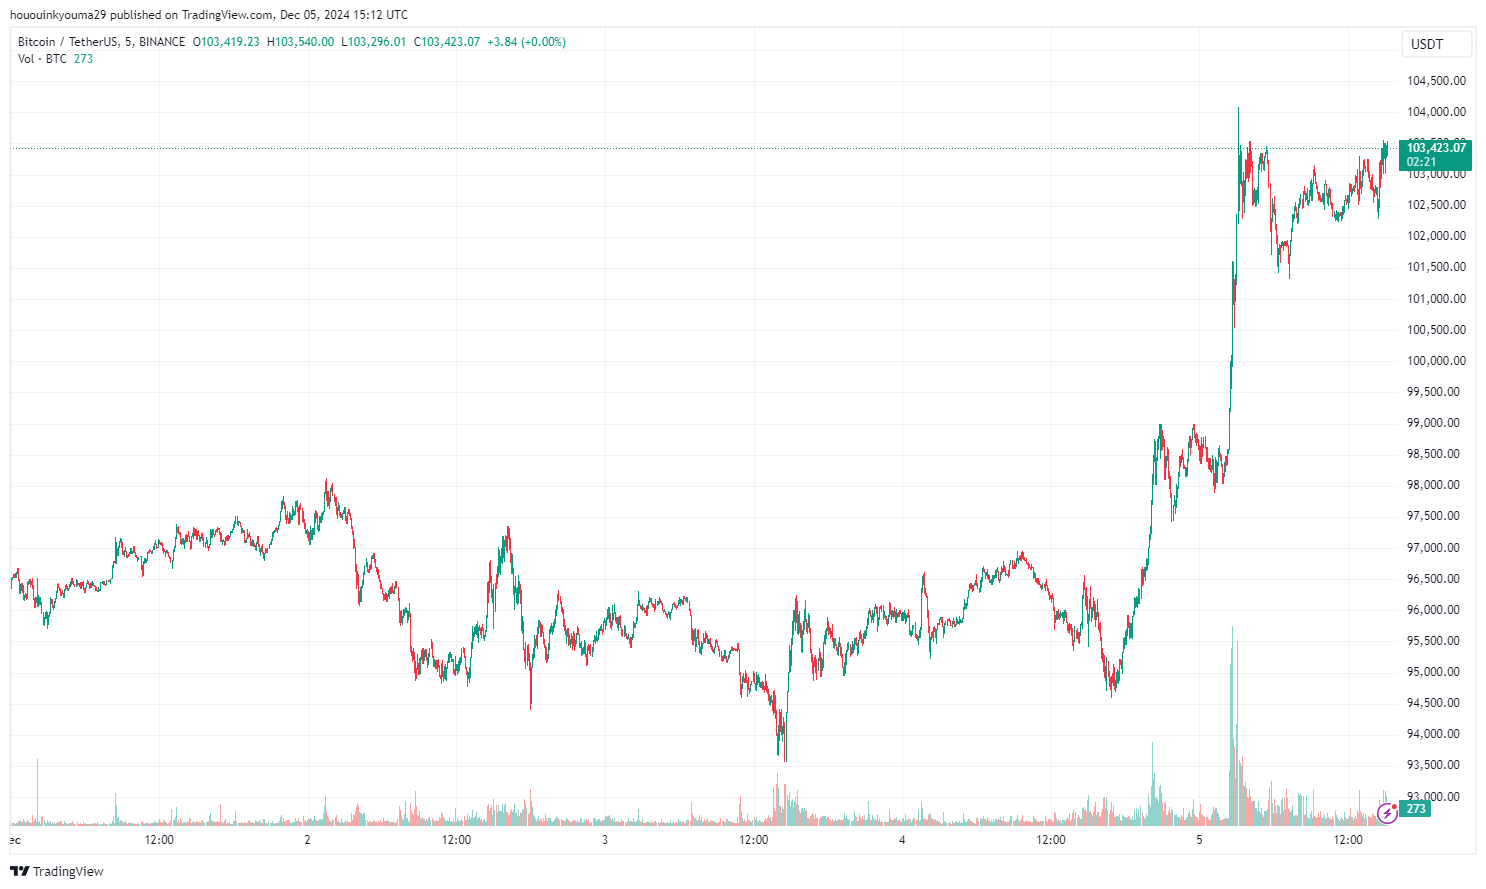1486x889 pixels.
Task: Click the 104,000.00 price axis label
Action: pos(1436,112)
